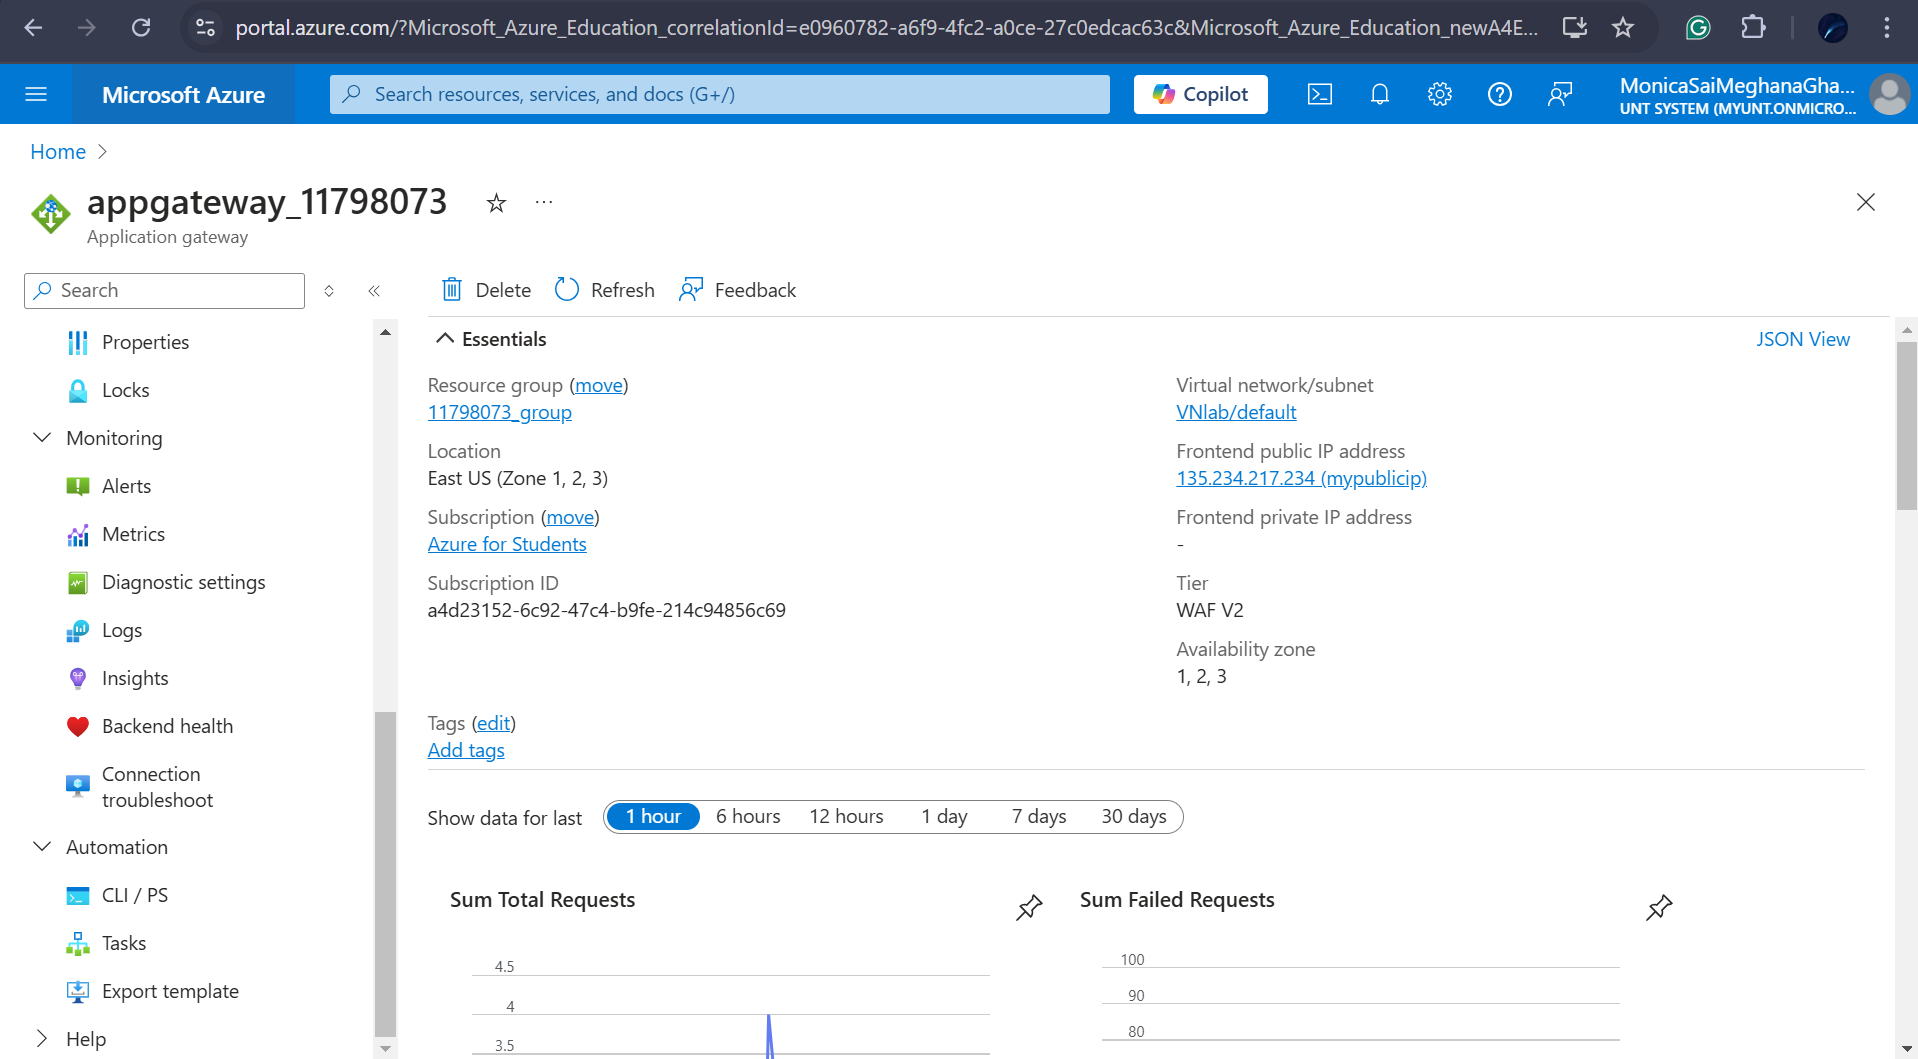Open the Azure for Students subscription
The height and width of the screenshot is (1059, 1918).
coord(507,544)
